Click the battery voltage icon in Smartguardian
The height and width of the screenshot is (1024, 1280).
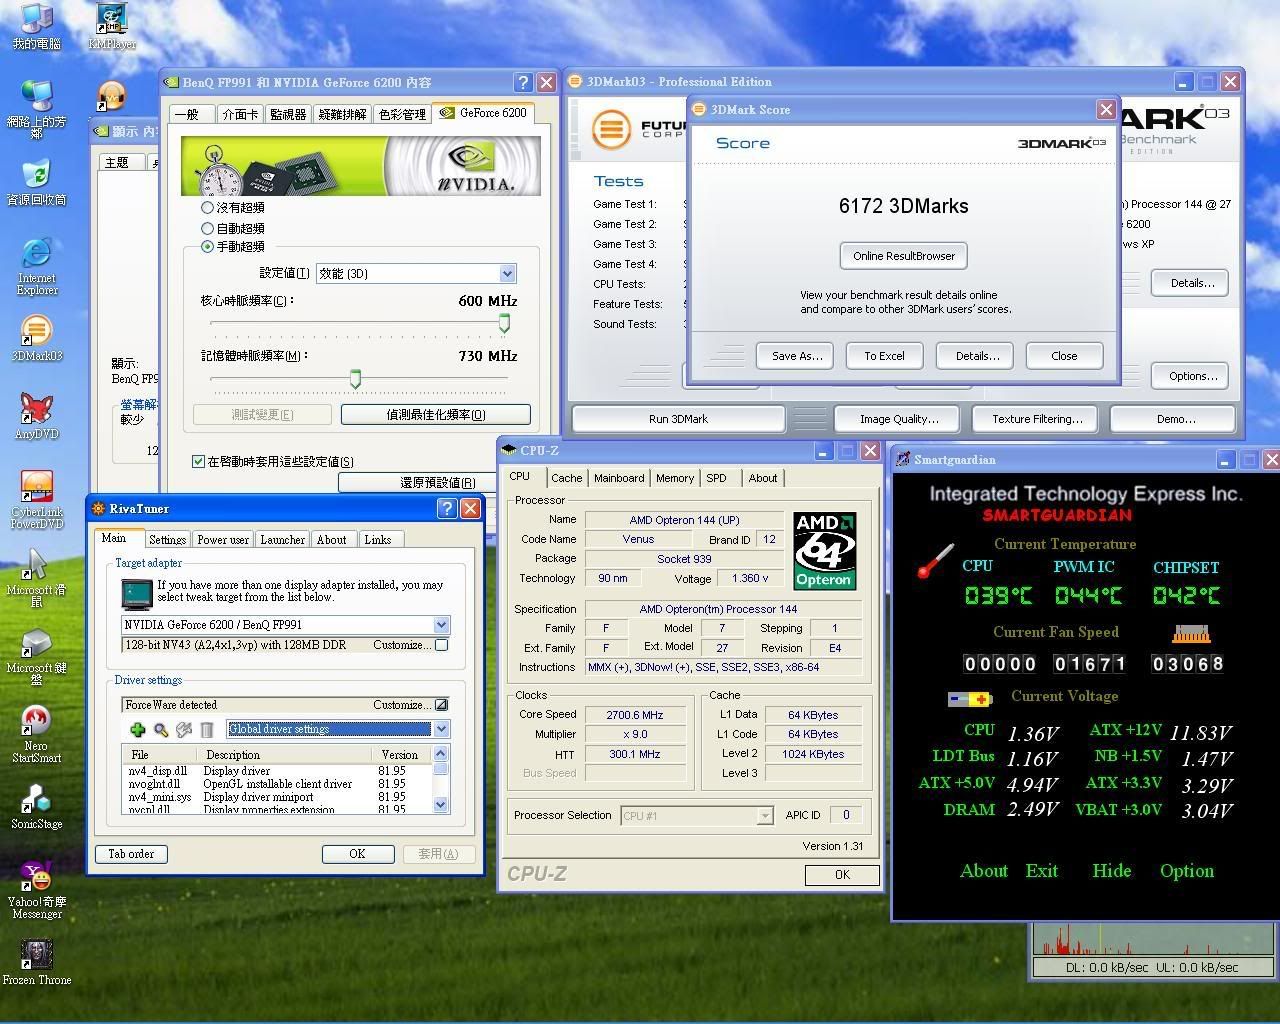pyautogui.click(x=968, y=698)
